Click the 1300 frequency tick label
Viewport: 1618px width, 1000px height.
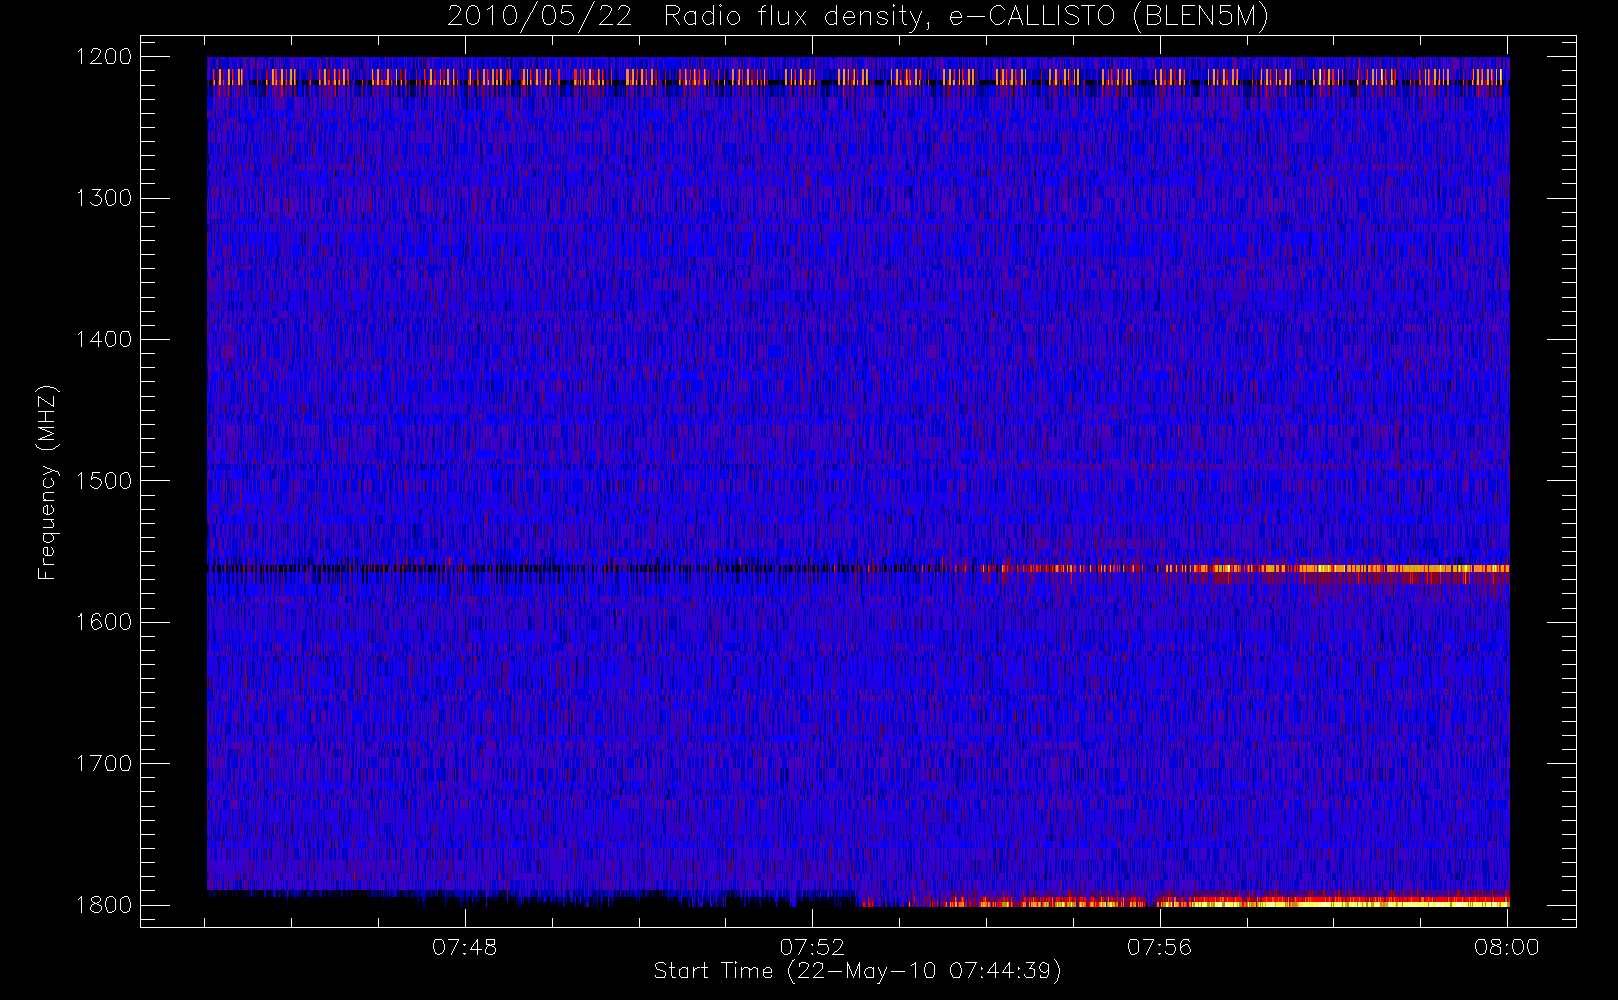coord(104,198)
